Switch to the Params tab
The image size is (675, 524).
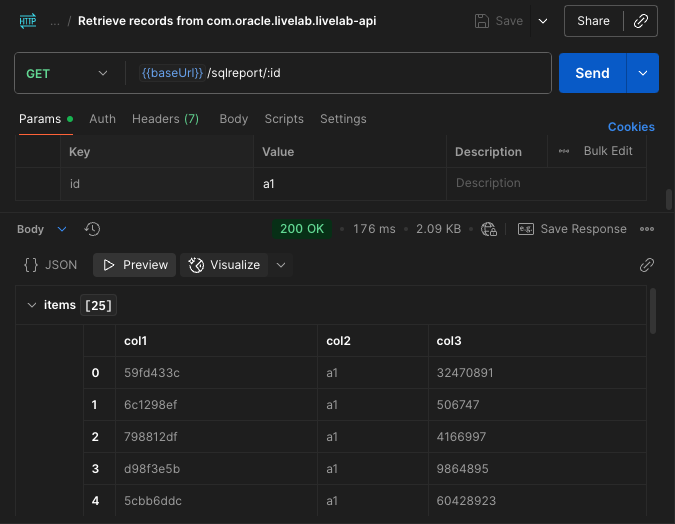click(46, 119)
